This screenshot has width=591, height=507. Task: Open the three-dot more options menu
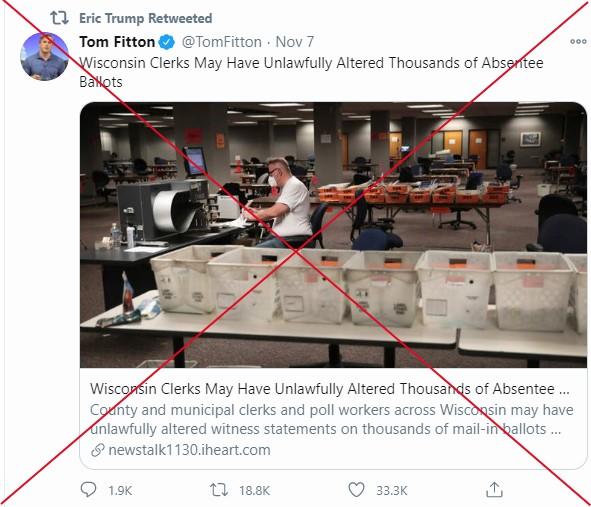coord(578,41)
